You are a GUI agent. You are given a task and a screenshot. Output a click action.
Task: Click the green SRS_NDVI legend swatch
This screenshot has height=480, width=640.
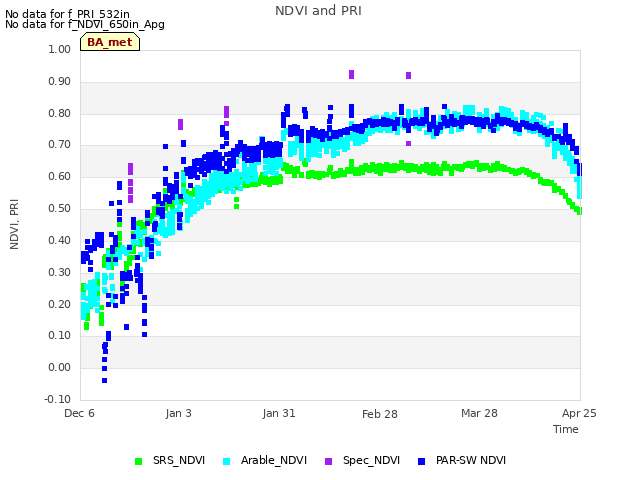[138, 461]
